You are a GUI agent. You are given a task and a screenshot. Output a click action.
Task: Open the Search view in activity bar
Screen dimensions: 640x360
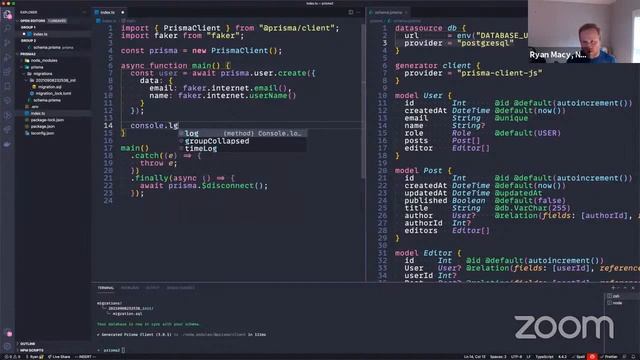pyautogui.click(x=7, y=29)
